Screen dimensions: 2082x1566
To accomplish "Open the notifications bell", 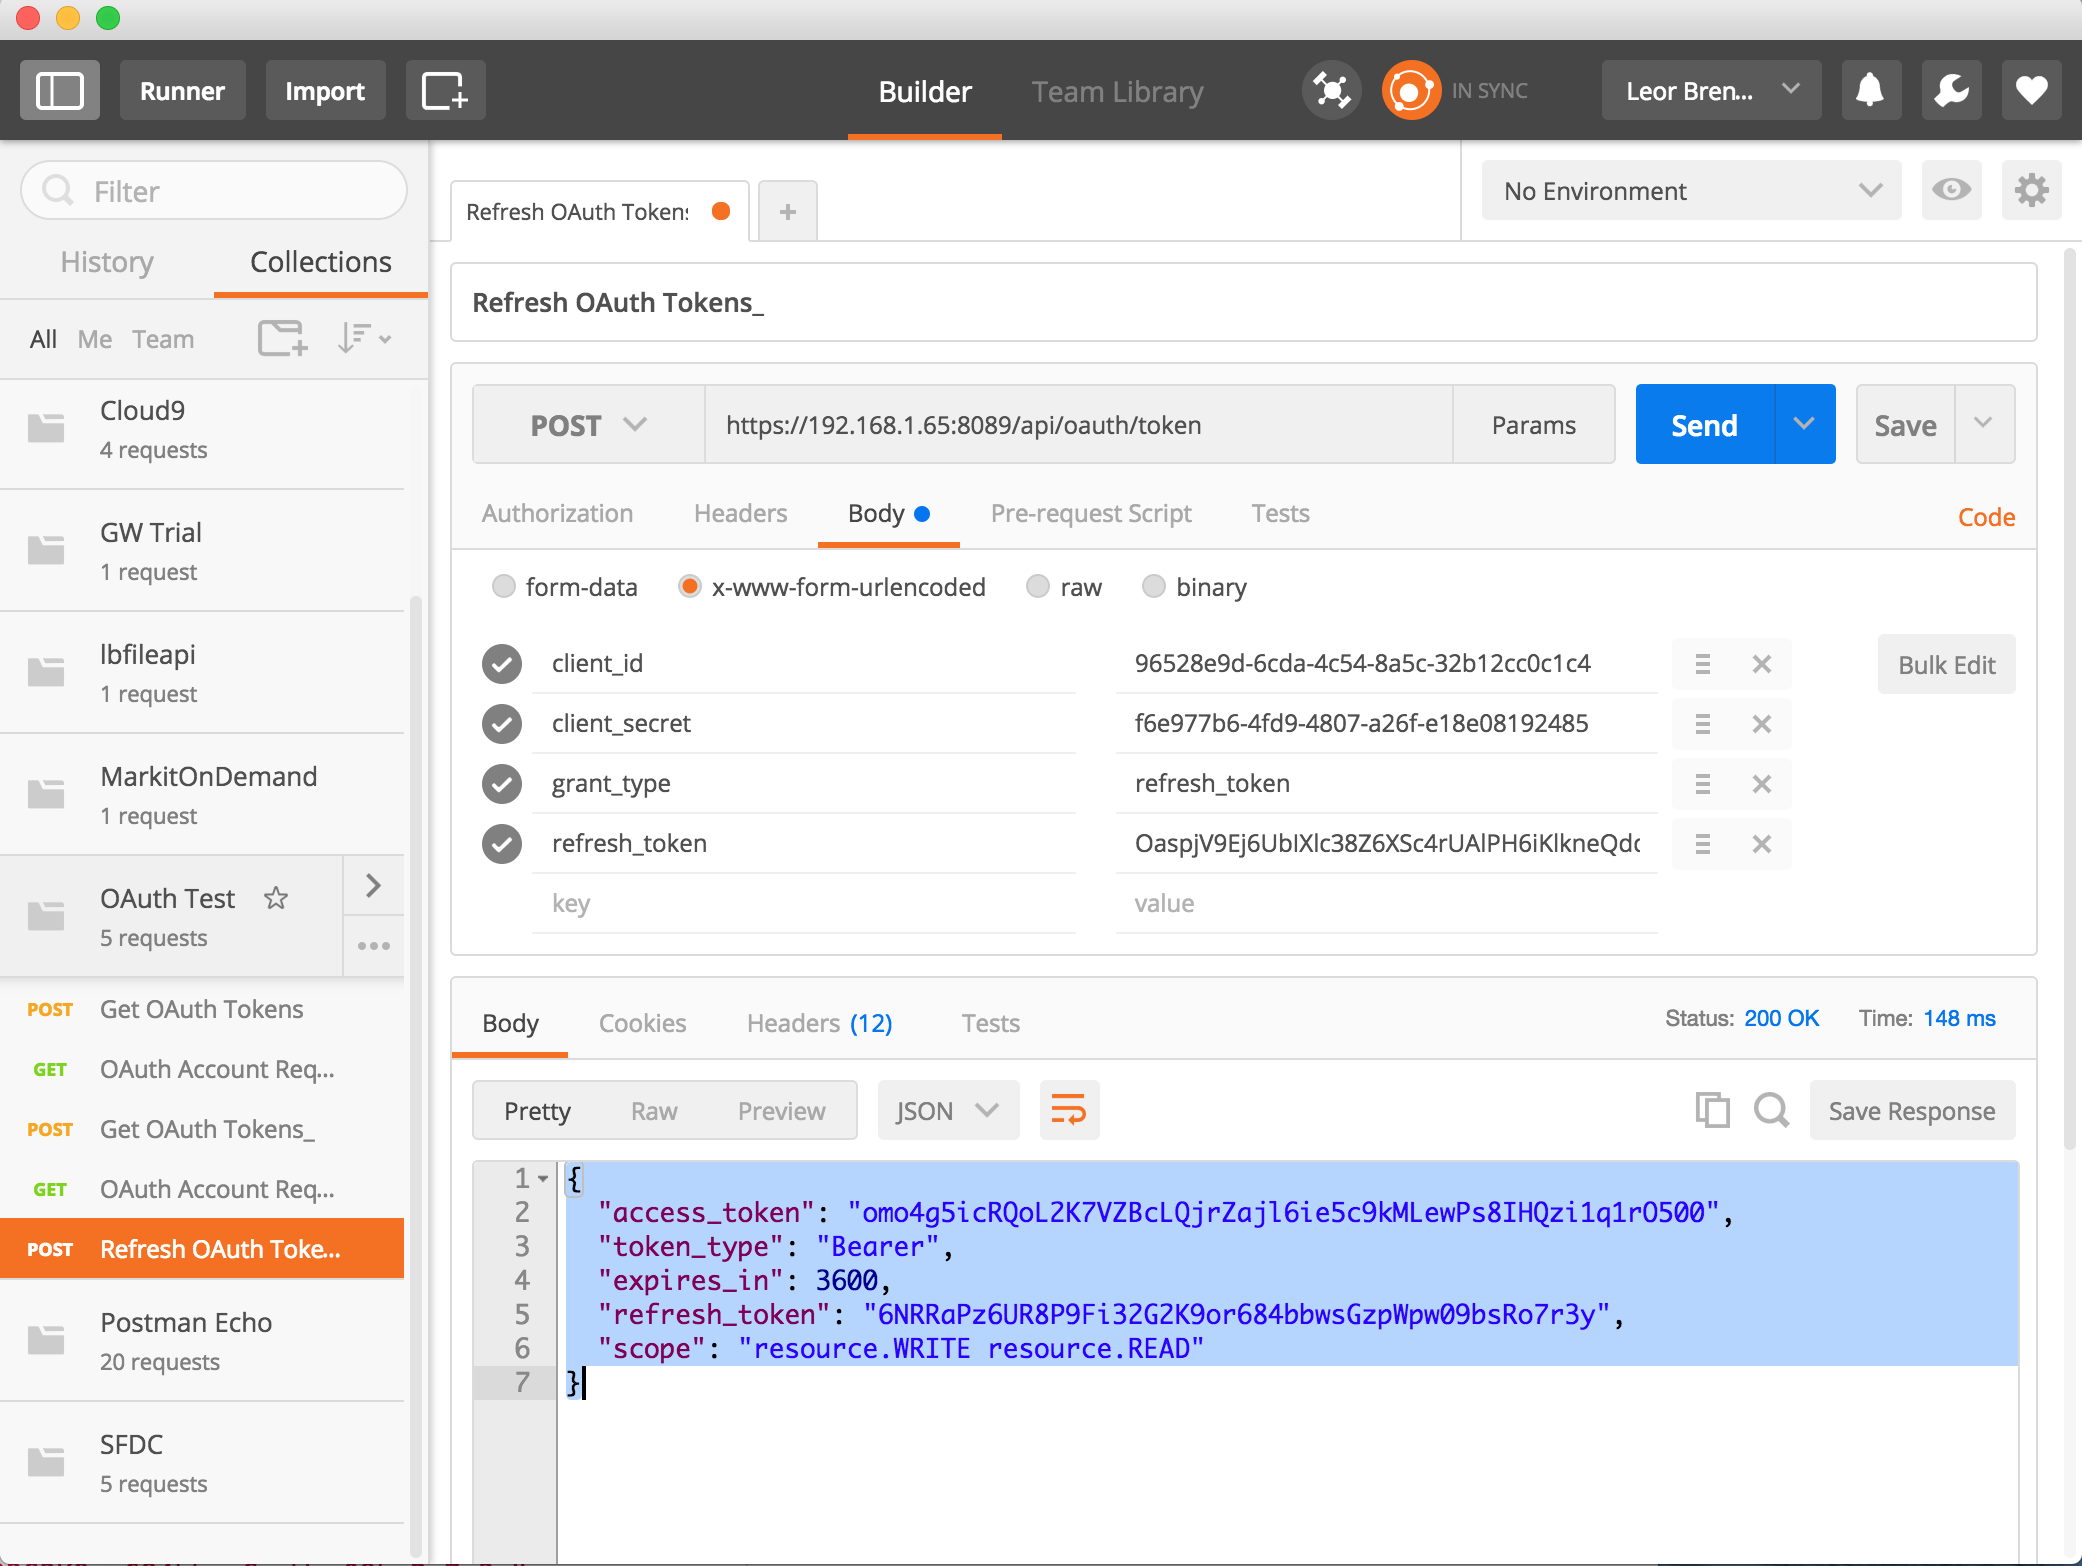I will [1870, 91].
